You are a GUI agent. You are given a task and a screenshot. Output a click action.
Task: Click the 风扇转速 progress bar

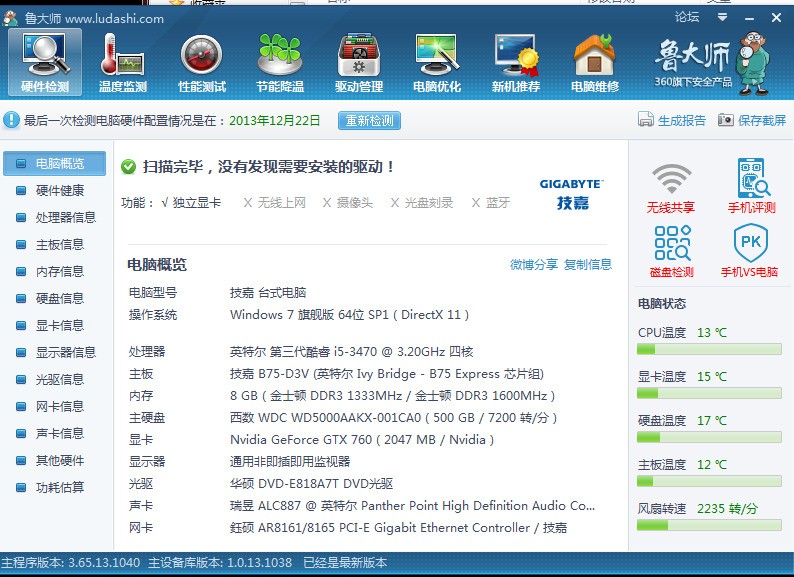tap(709, 525)
